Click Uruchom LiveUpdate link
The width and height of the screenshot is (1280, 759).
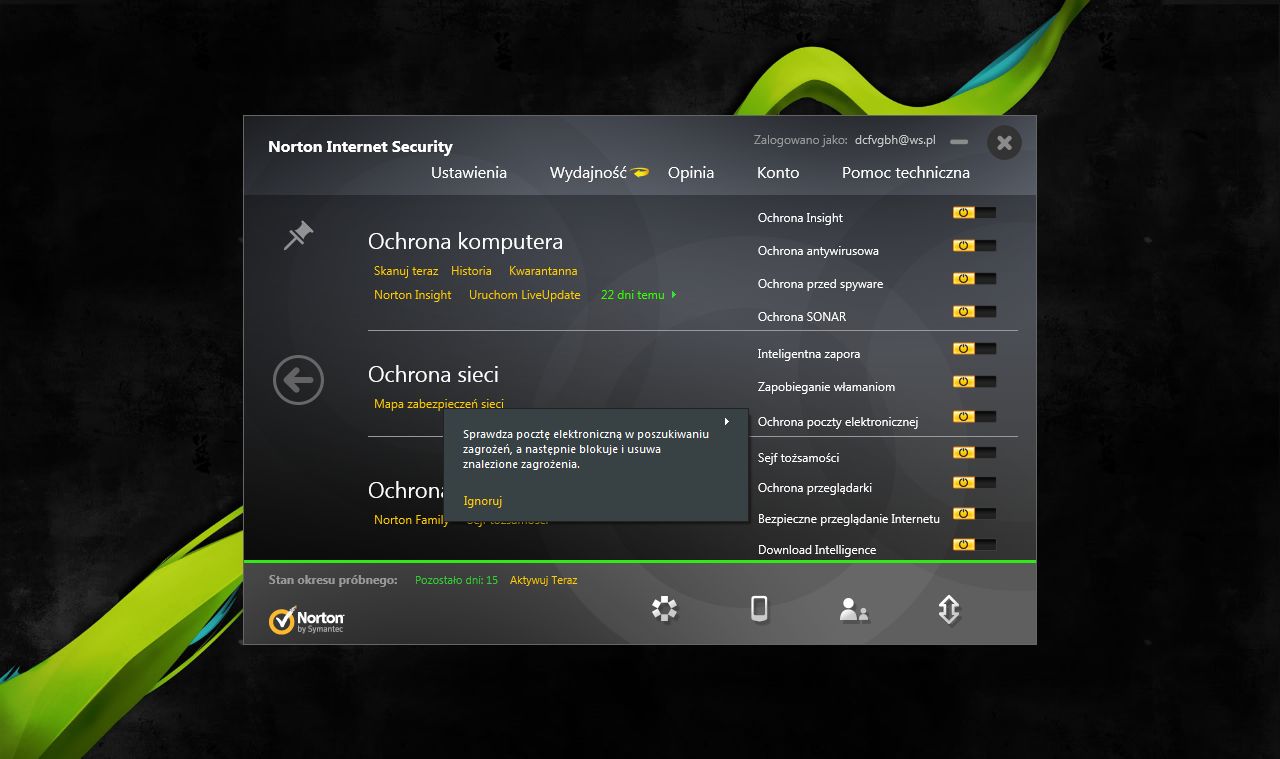tap(525, 295)
